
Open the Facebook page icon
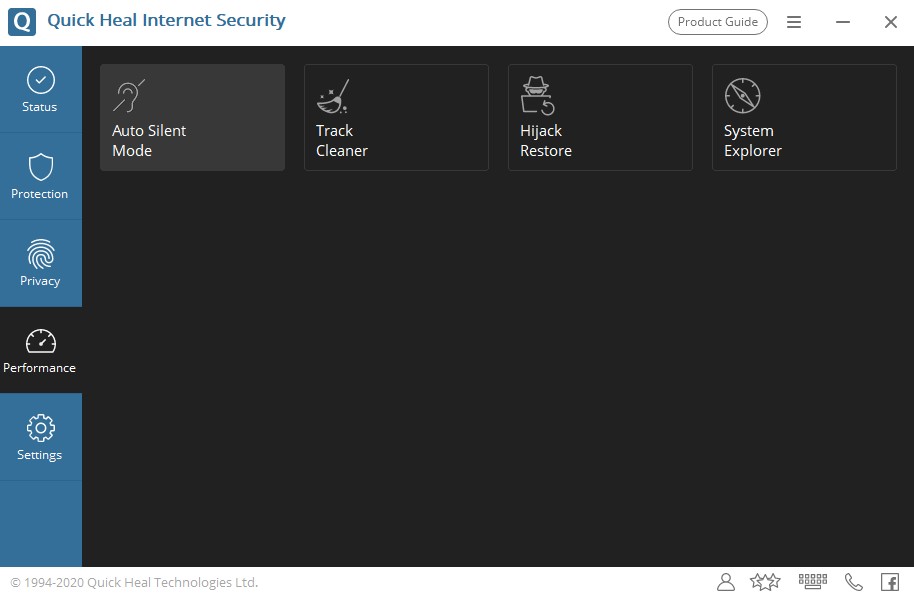889,582
